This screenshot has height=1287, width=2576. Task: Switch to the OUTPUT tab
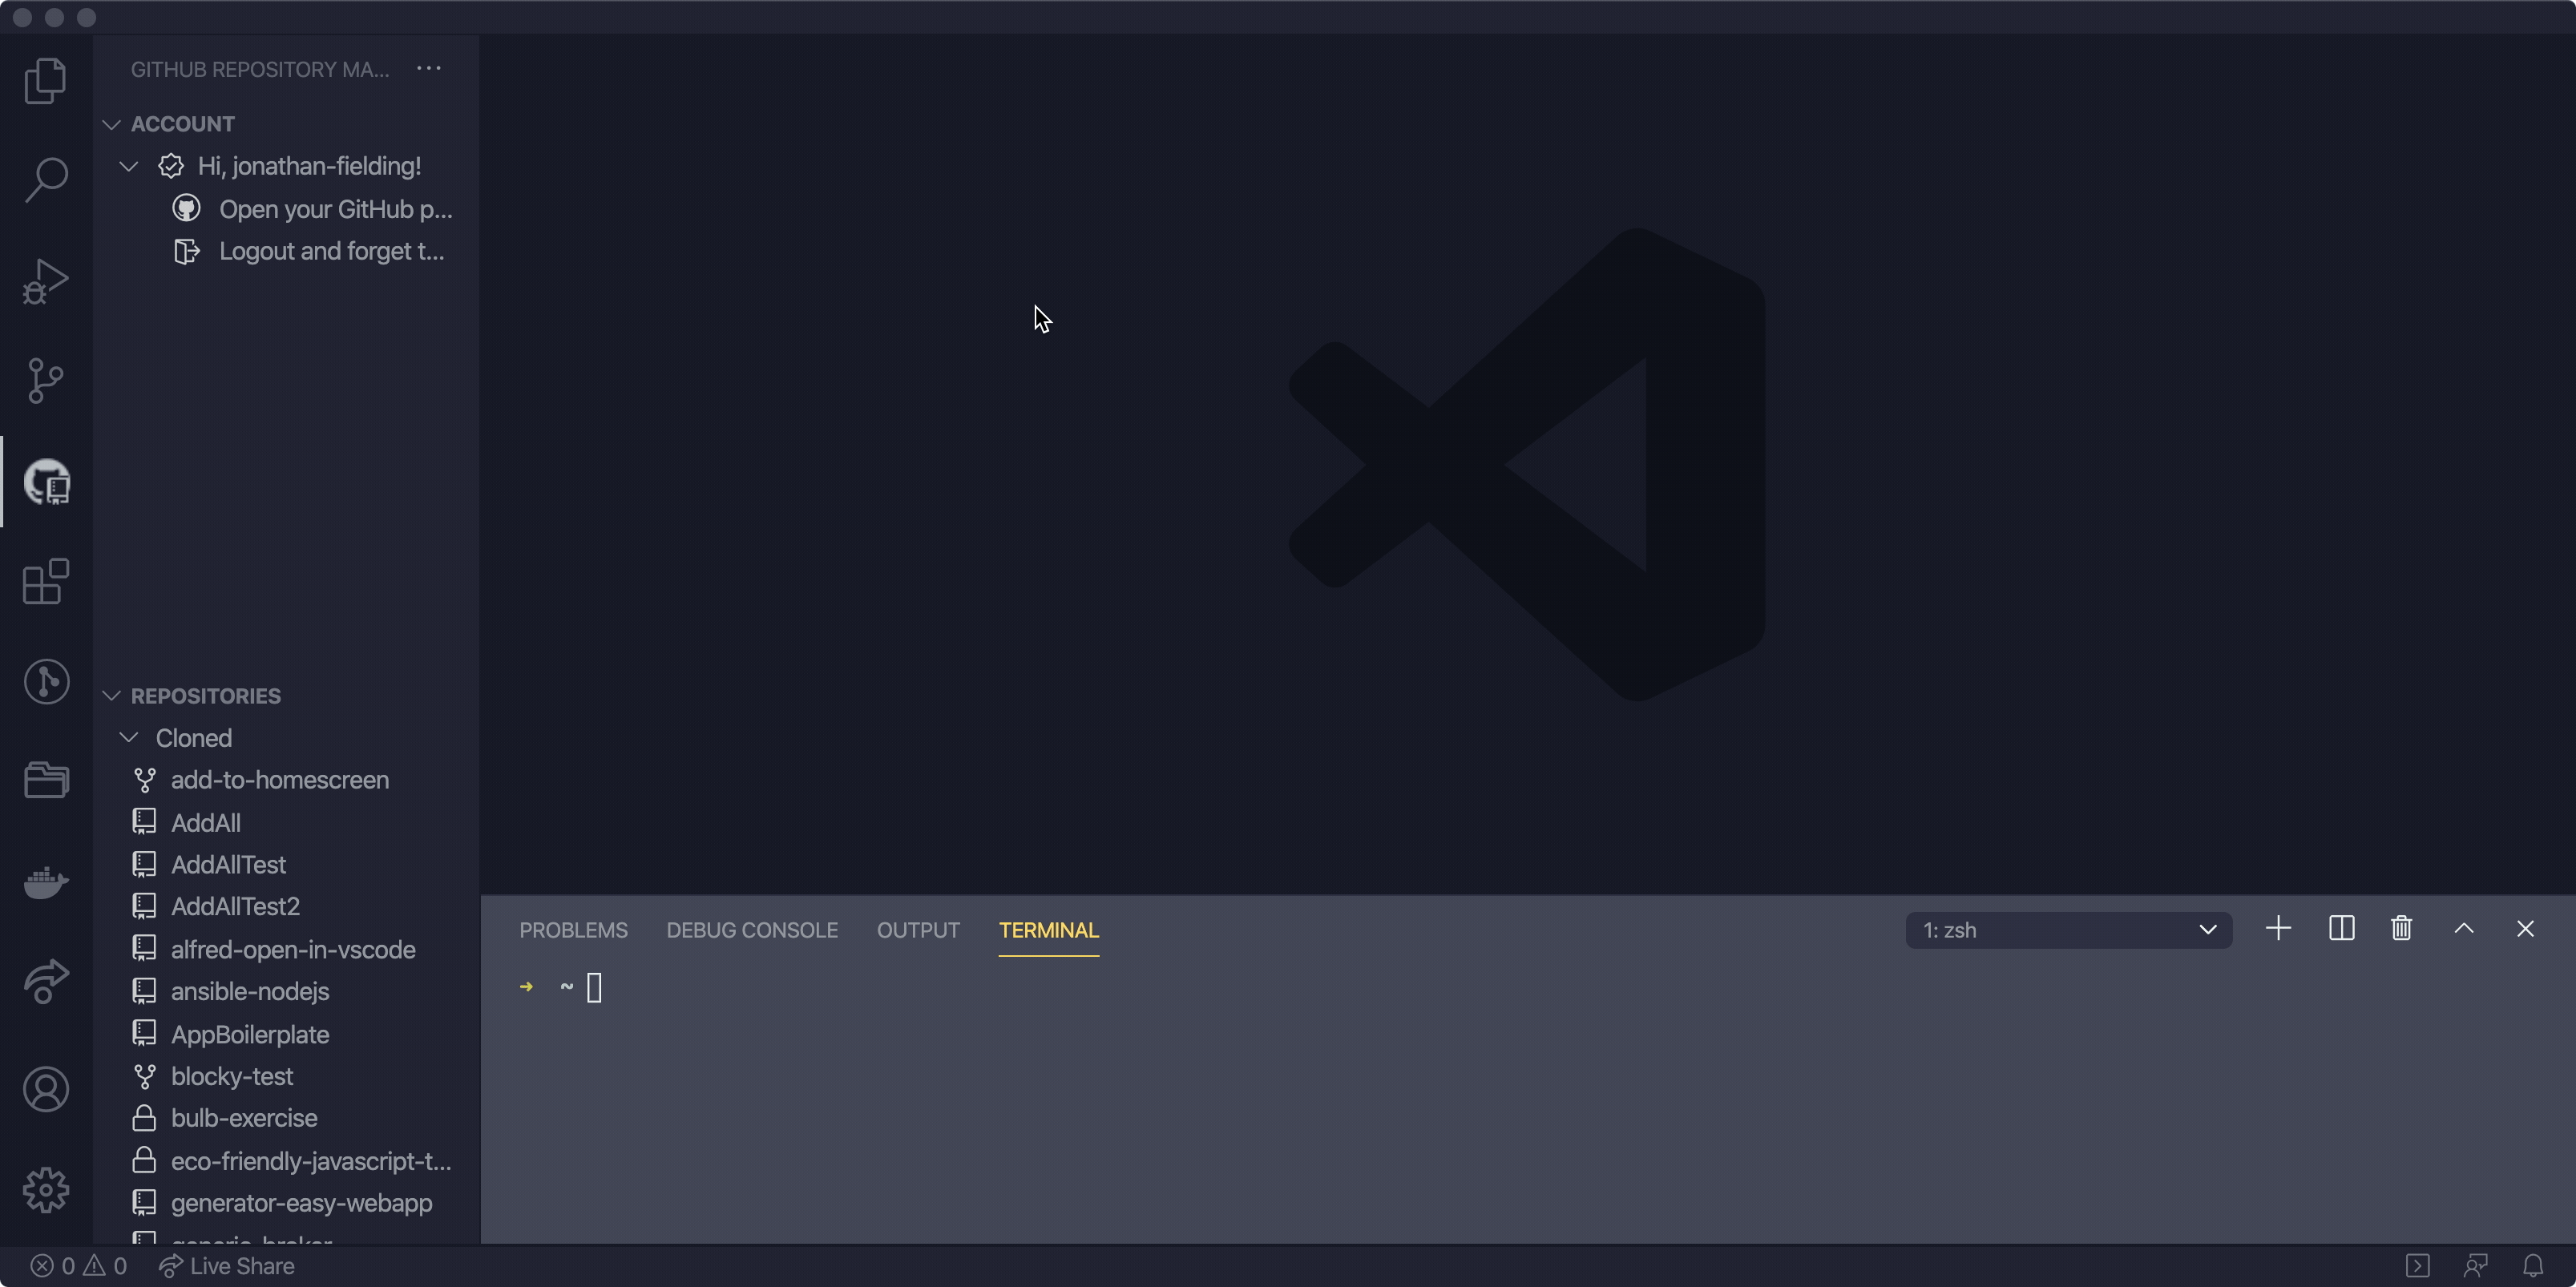(918, 930)
